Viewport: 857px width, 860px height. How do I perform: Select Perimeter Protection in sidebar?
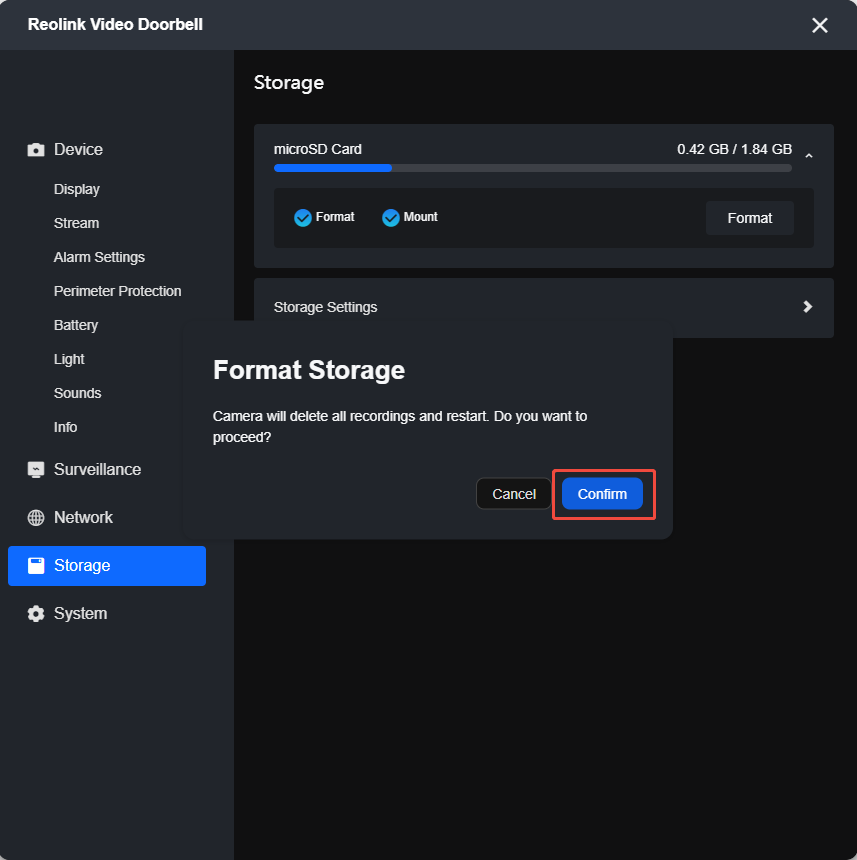(117, 291)
